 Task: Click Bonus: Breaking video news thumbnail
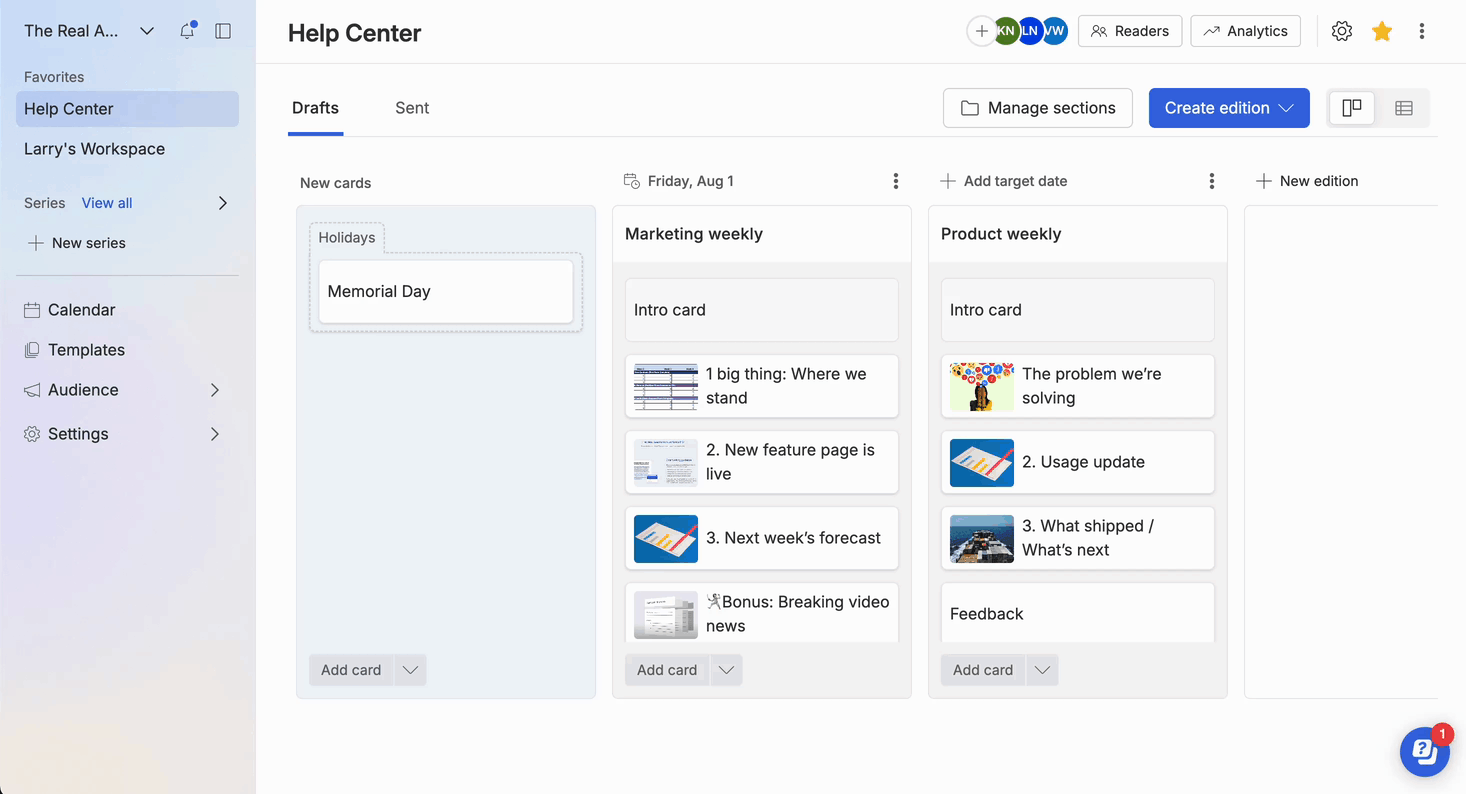[x=666, y=614]
